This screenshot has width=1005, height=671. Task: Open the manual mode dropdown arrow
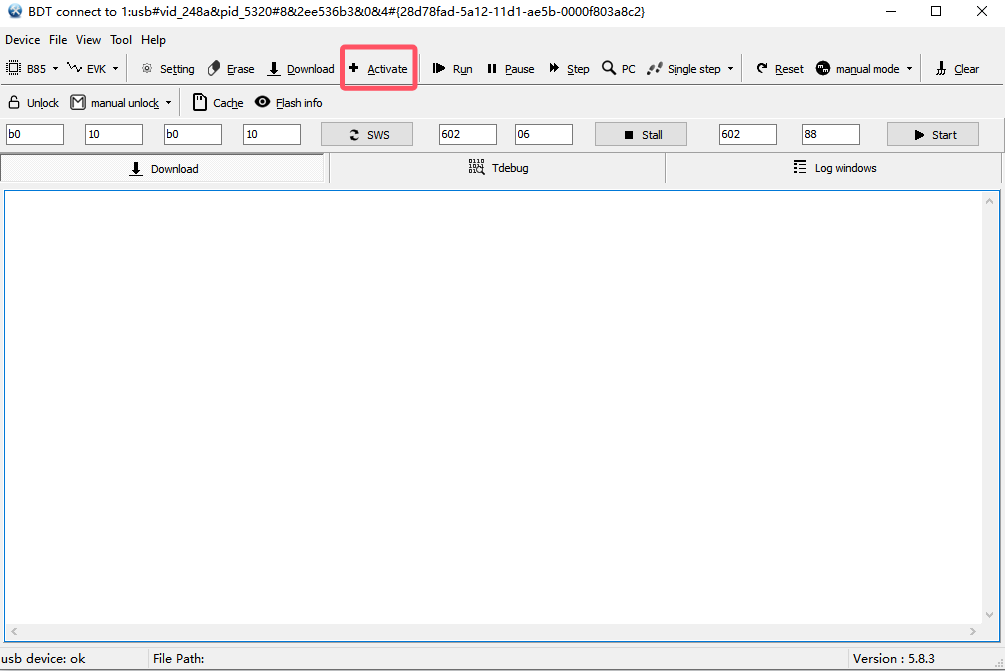pos(909,69)
